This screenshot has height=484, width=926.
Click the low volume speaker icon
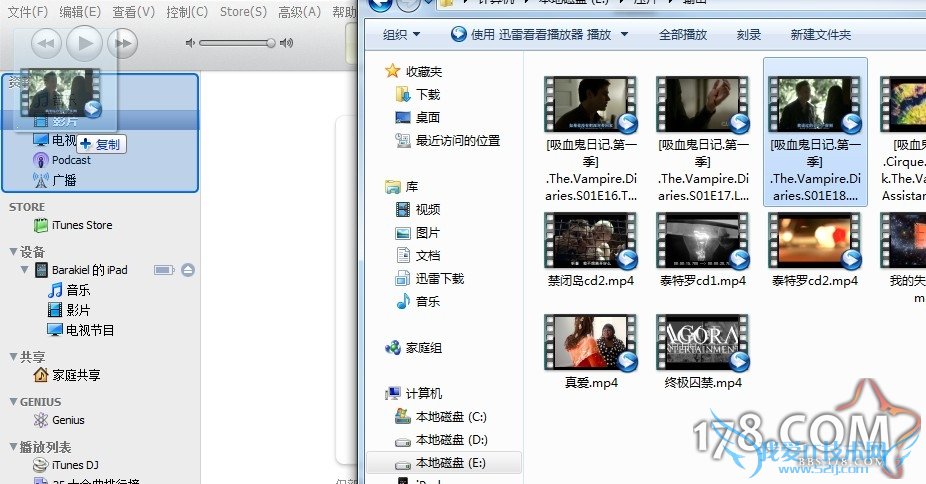pyautogui.click(x=190, y=42)
